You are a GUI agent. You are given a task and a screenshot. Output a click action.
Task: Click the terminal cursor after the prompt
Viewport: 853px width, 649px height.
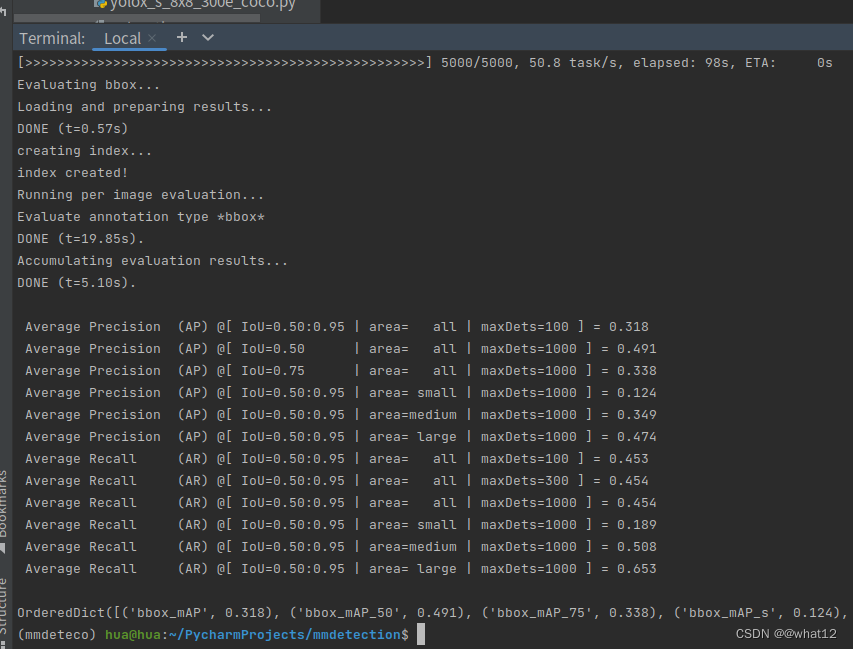point(421,635)
